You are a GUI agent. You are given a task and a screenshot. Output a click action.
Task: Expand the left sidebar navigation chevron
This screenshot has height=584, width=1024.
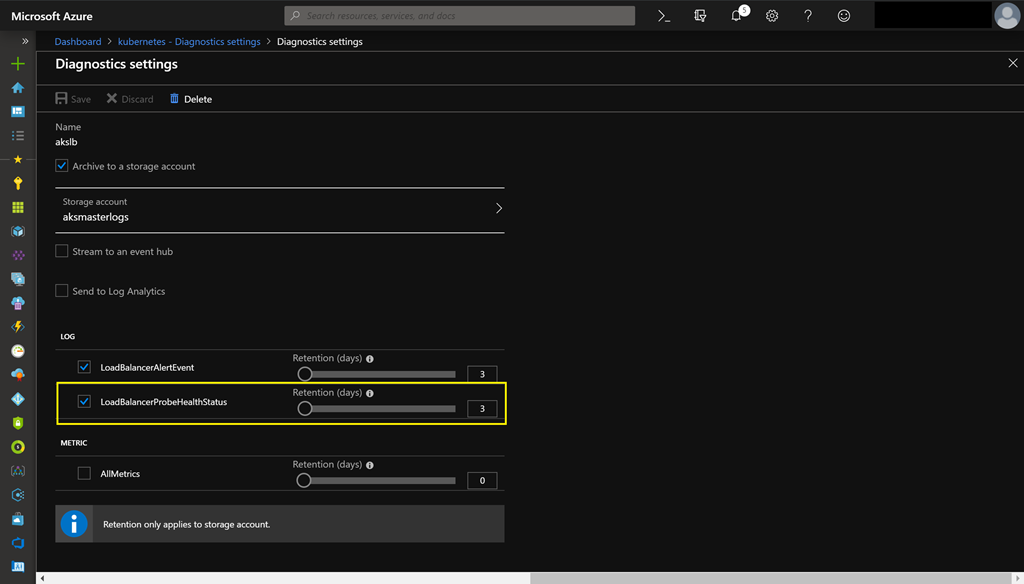25,42
